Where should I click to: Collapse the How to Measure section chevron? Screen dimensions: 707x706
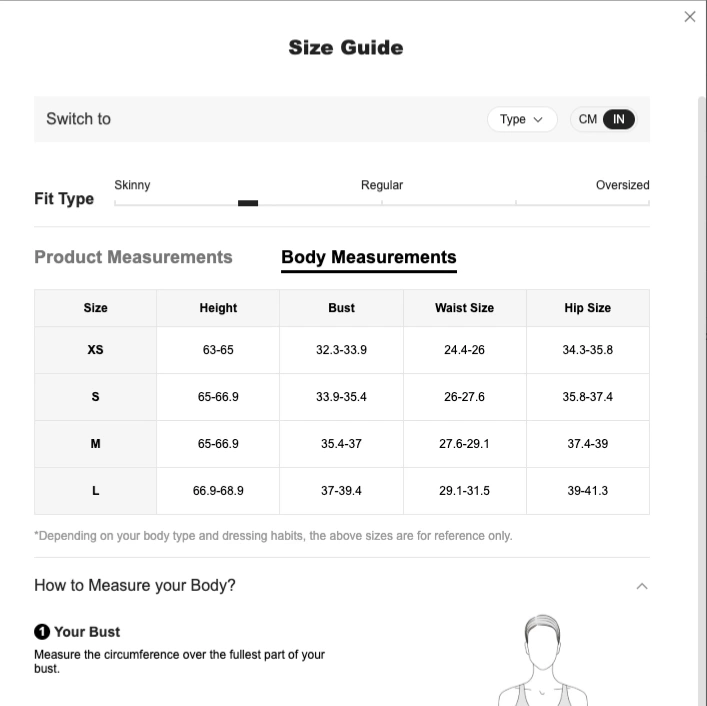pos(642,586)
